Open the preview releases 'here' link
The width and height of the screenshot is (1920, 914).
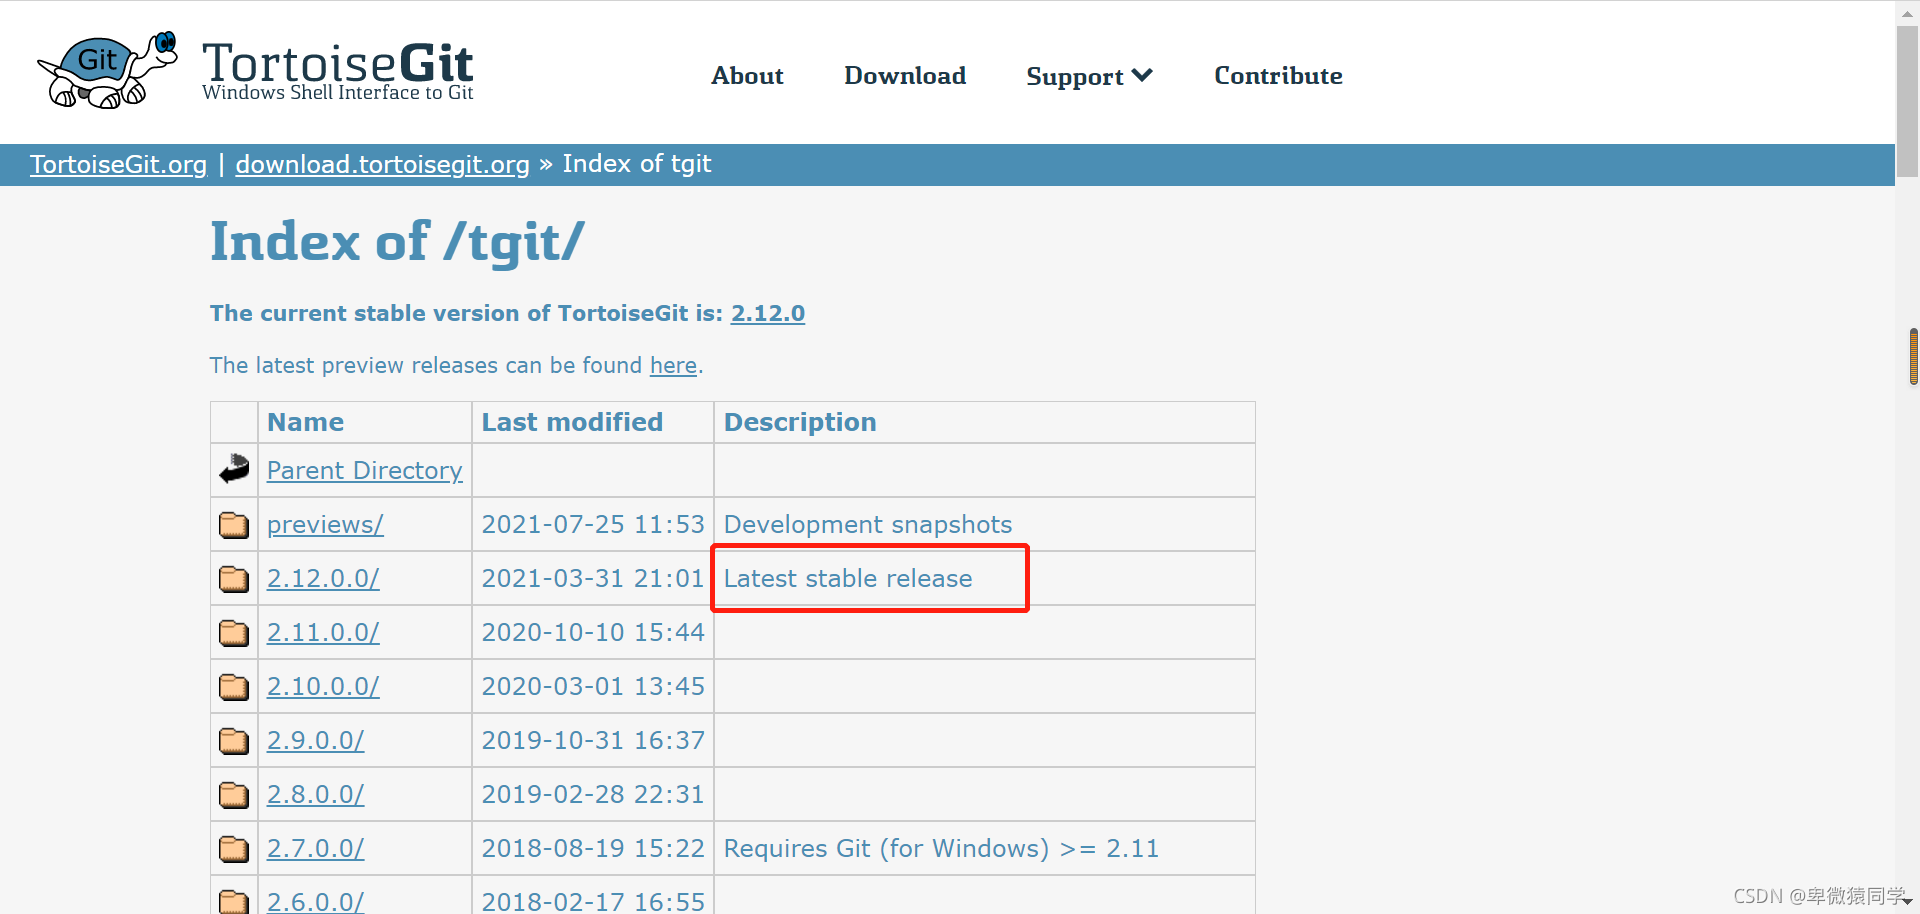(x=673, y=365)
